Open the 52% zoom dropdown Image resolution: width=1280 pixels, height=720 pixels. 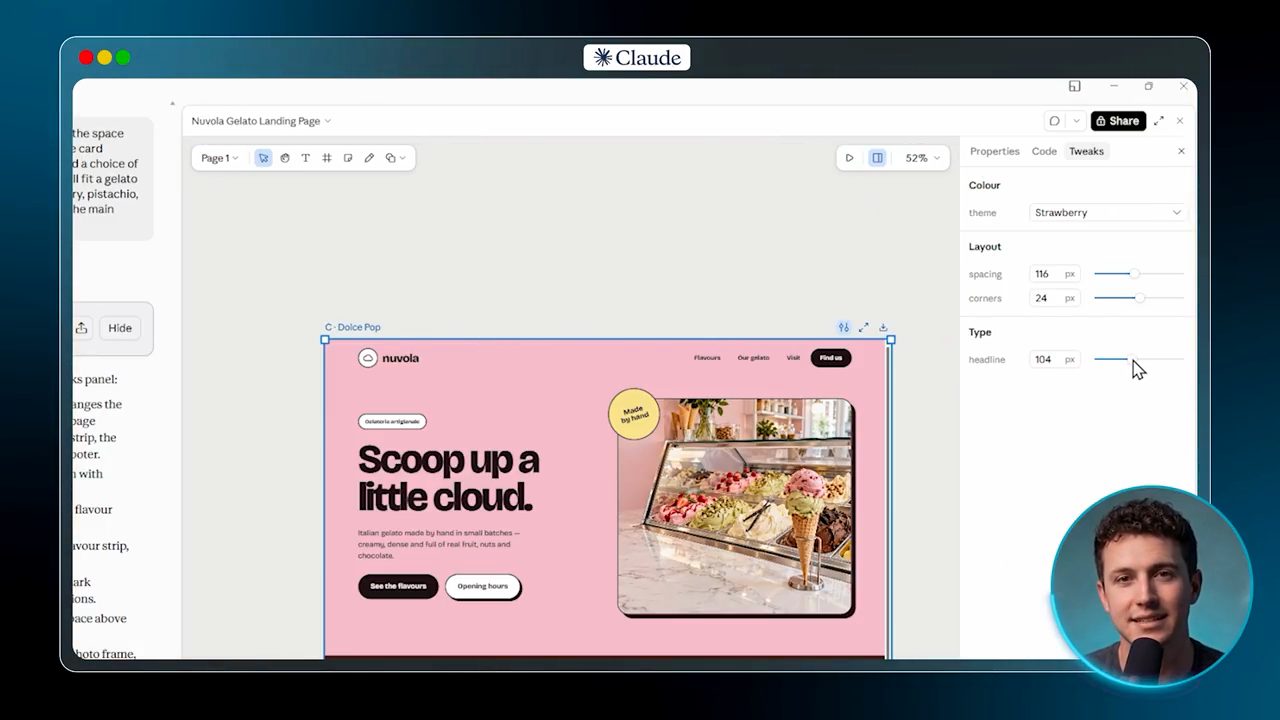click(922, 158)
